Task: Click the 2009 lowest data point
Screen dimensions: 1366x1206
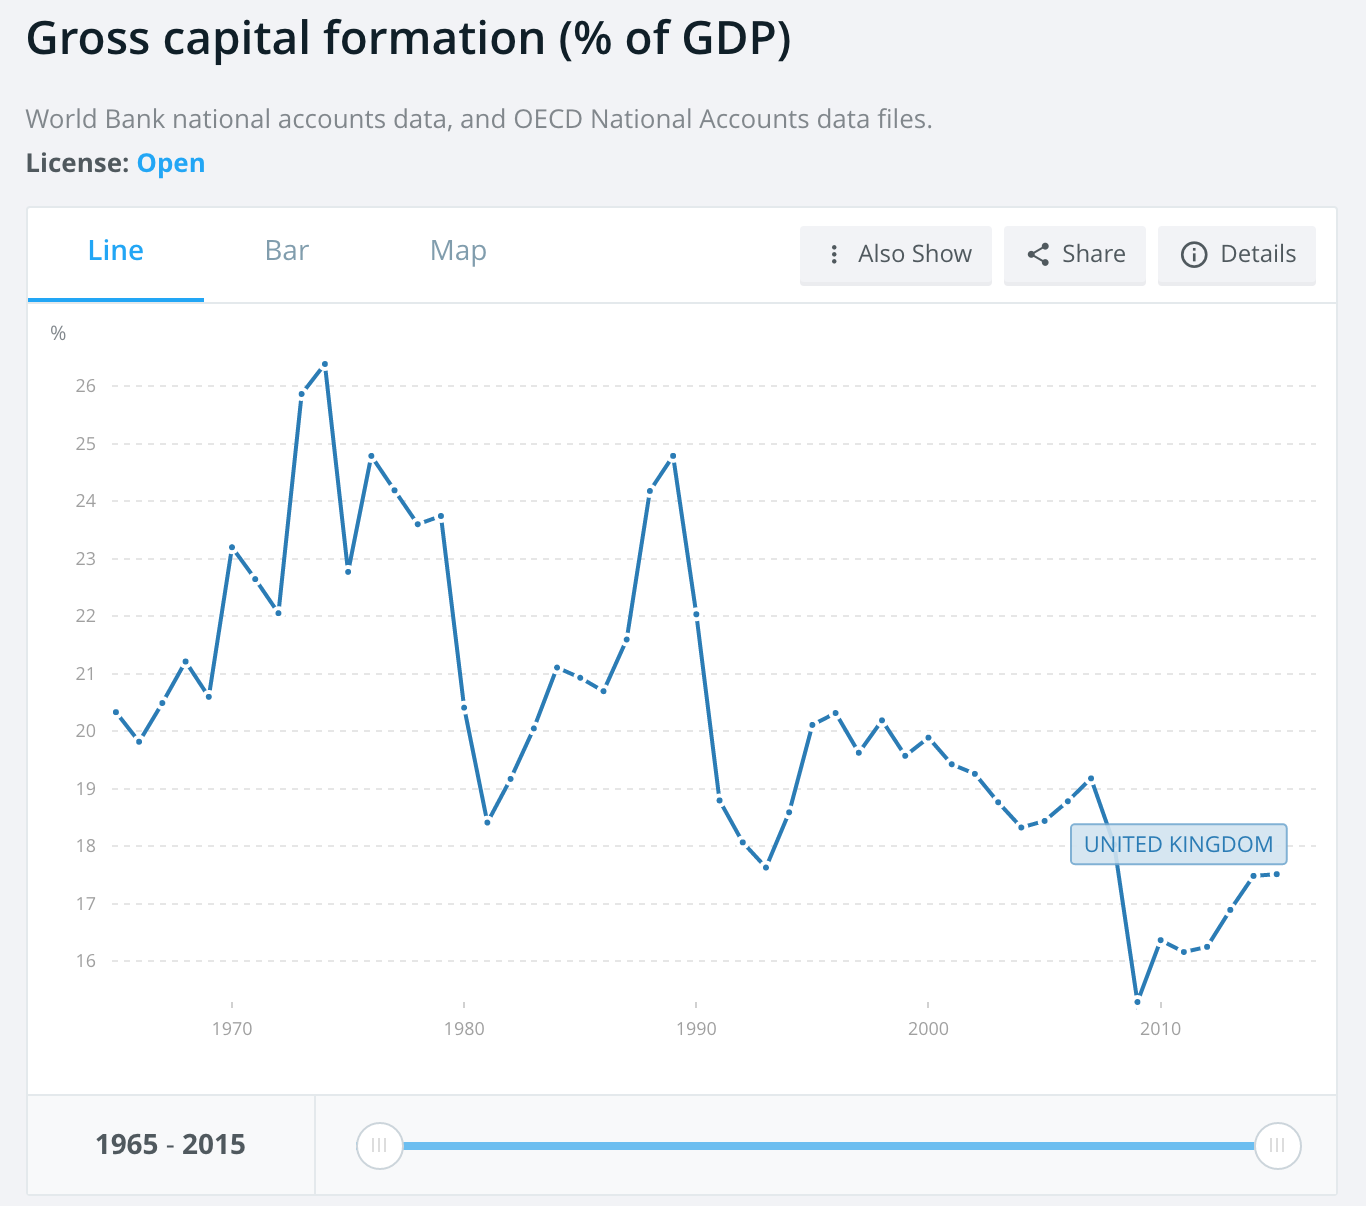Action: coord(1138,1001)
